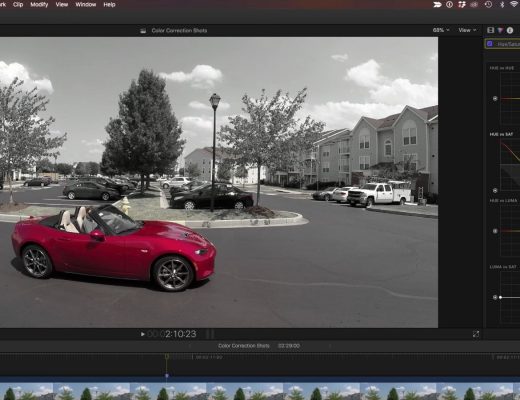The width and height of the screenshot is (520, 400).
Task: Open the Bluetooth menu bar icon
Action: (502, 4)
